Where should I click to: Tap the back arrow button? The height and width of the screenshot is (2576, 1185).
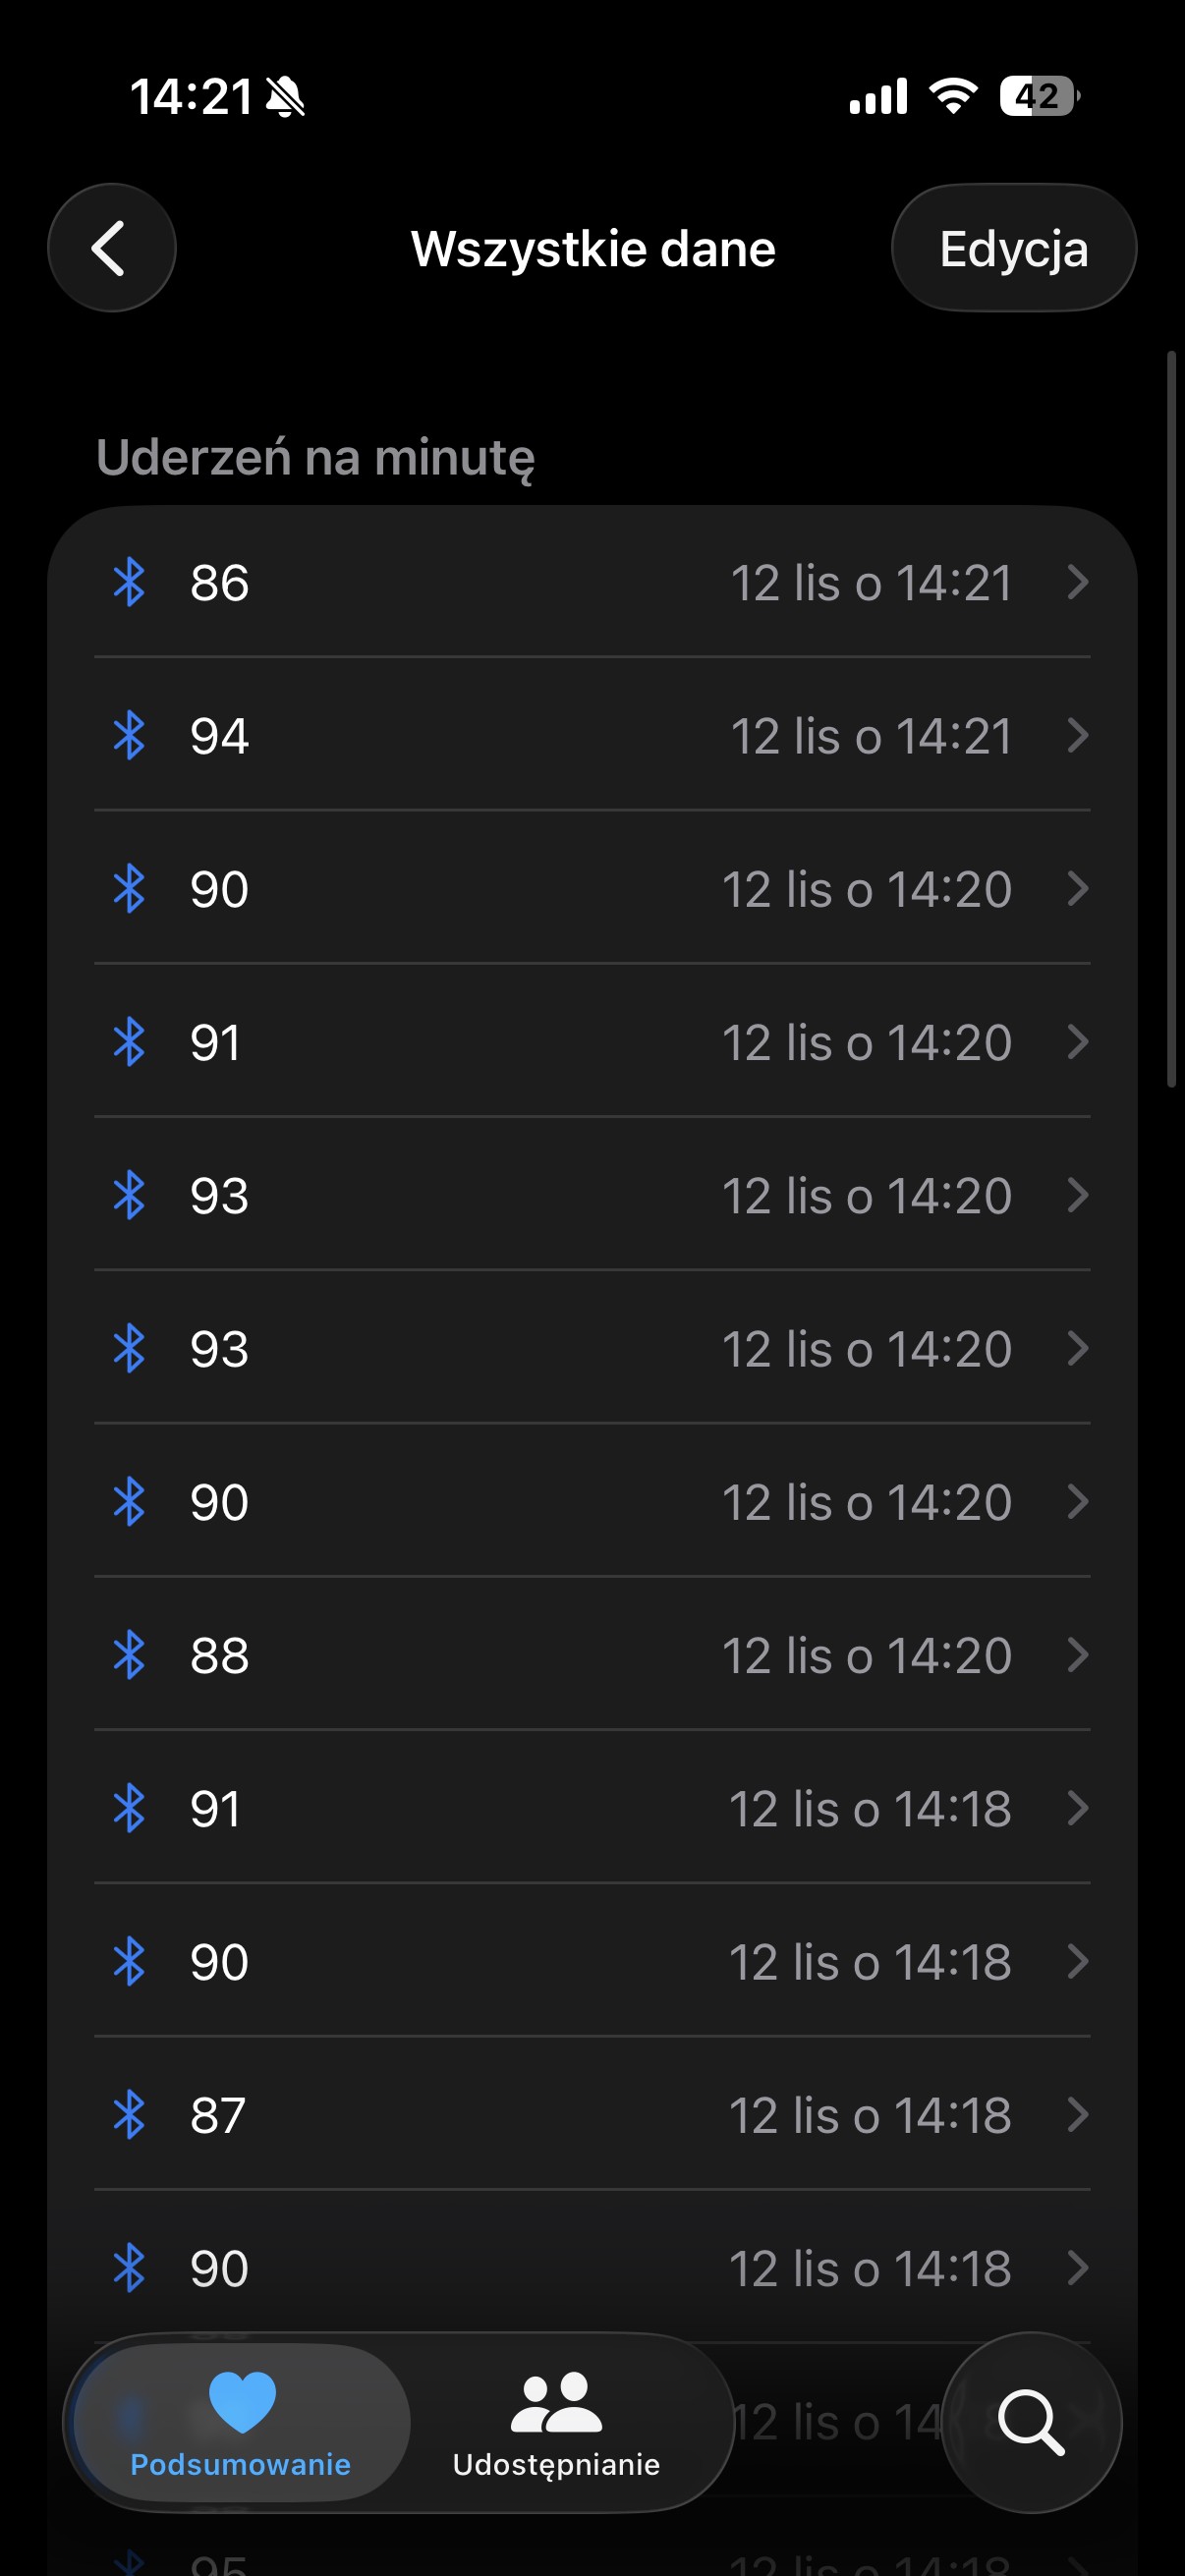click(x=111, y=248)
